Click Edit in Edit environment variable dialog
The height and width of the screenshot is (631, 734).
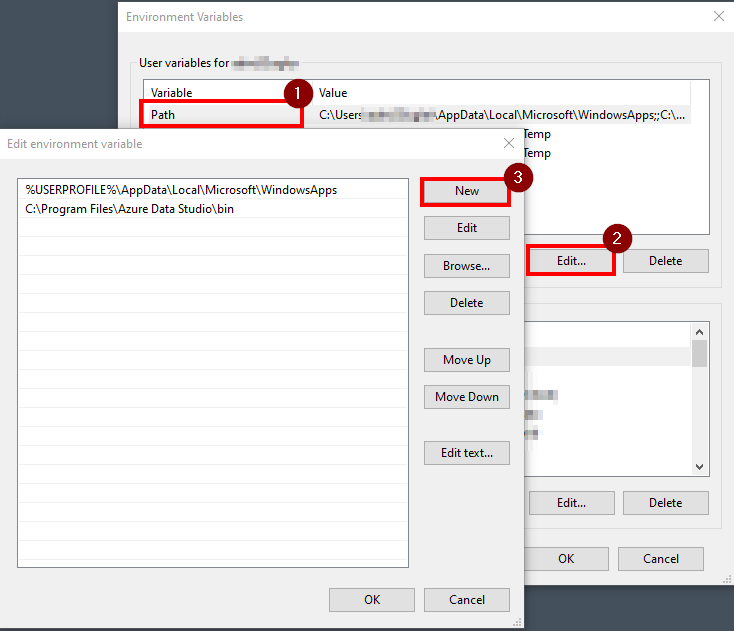click(x=466, y=228)
